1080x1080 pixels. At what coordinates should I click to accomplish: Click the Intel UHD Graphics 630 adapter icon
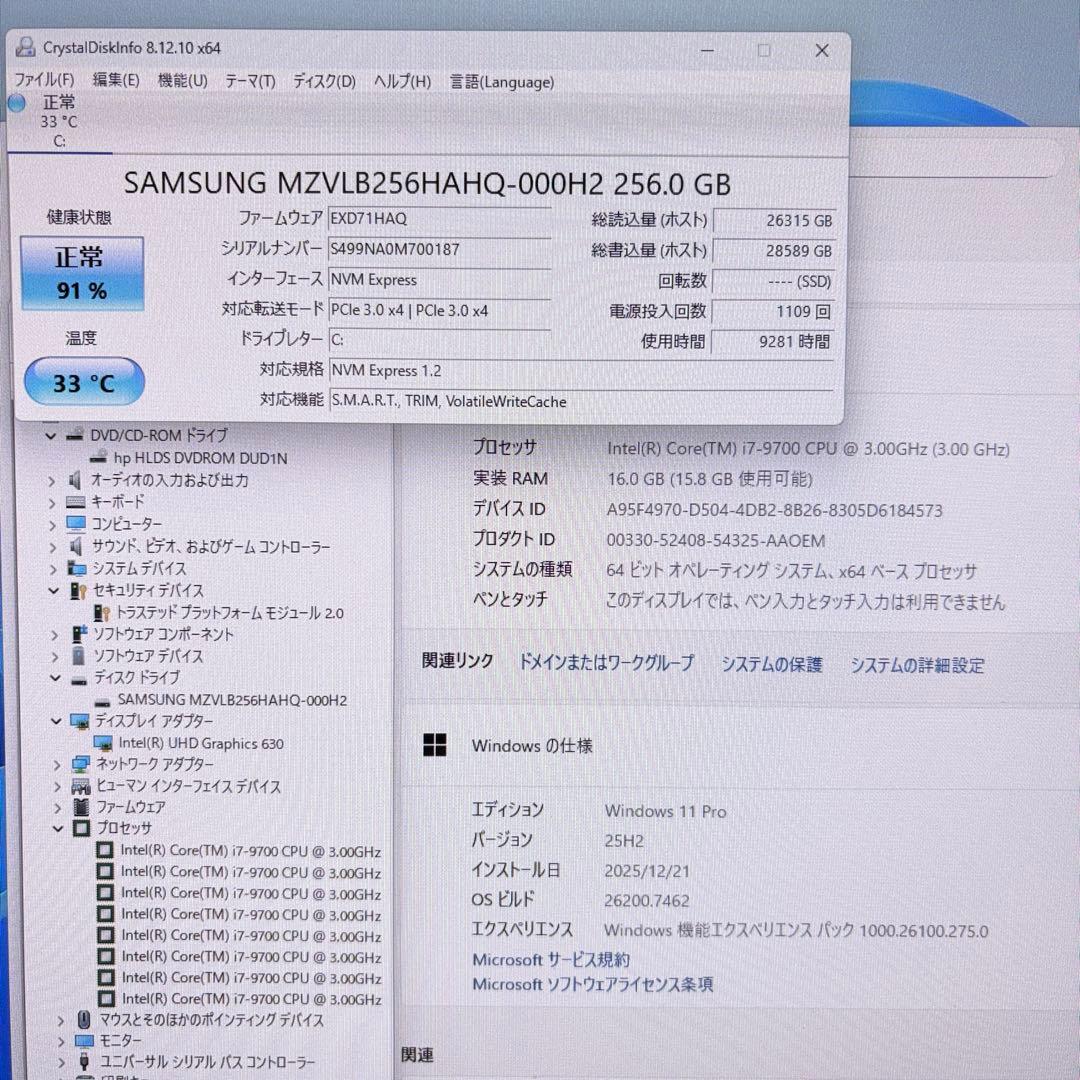(105, 743)
